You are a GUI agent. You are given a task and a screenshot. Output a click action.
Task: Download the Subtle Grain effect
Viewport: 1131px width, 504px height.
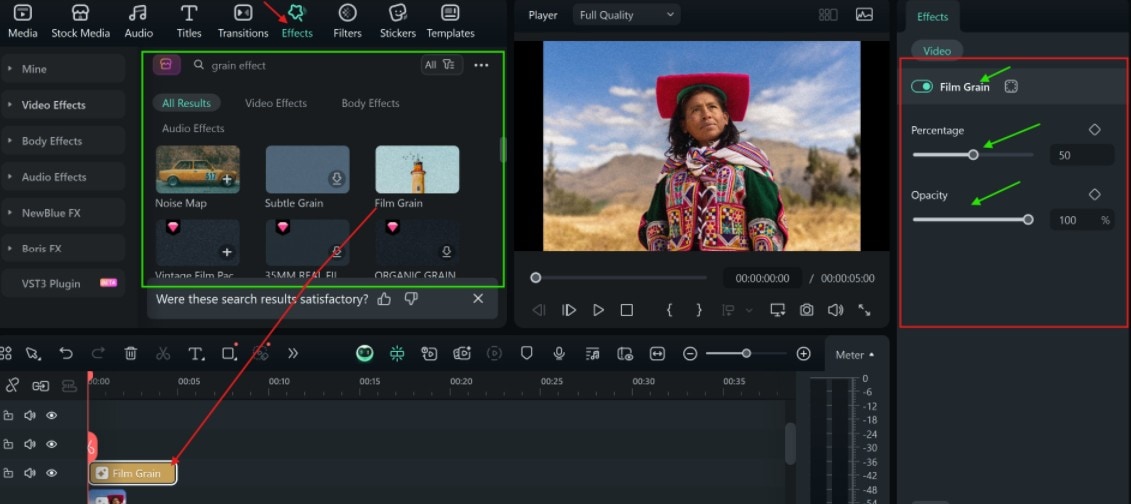pos(337,179)
